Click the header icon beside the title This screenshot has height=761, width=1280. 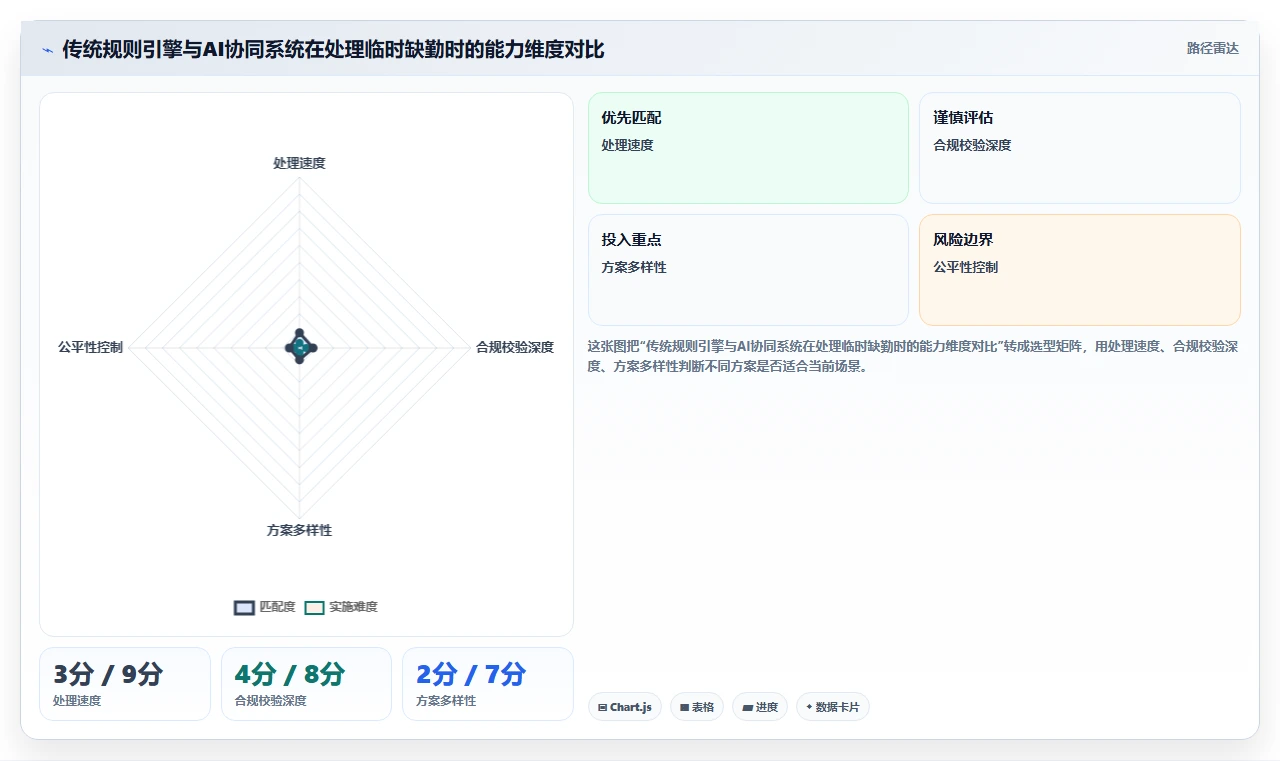(x=48, y=50)
